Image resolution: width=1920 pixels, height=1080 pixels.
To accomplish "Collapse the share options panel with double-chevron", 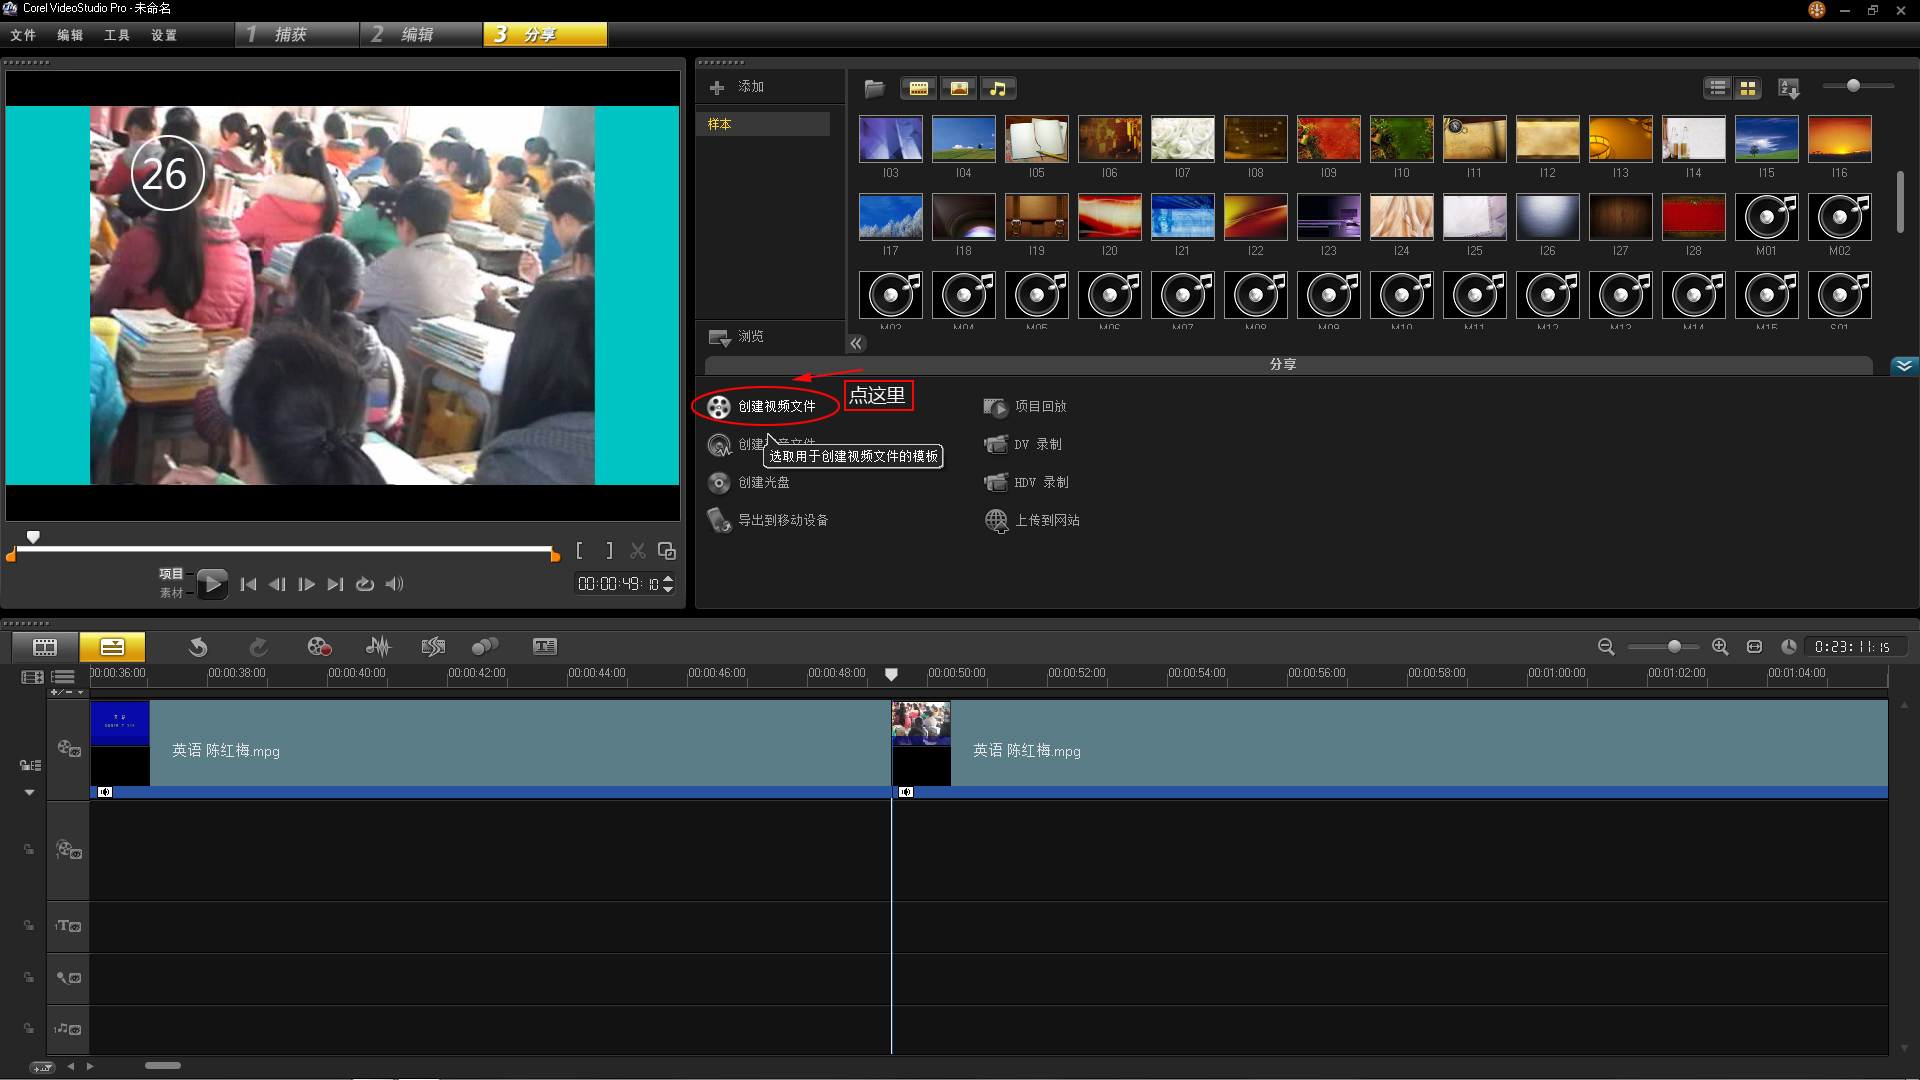I will 1904,365.
